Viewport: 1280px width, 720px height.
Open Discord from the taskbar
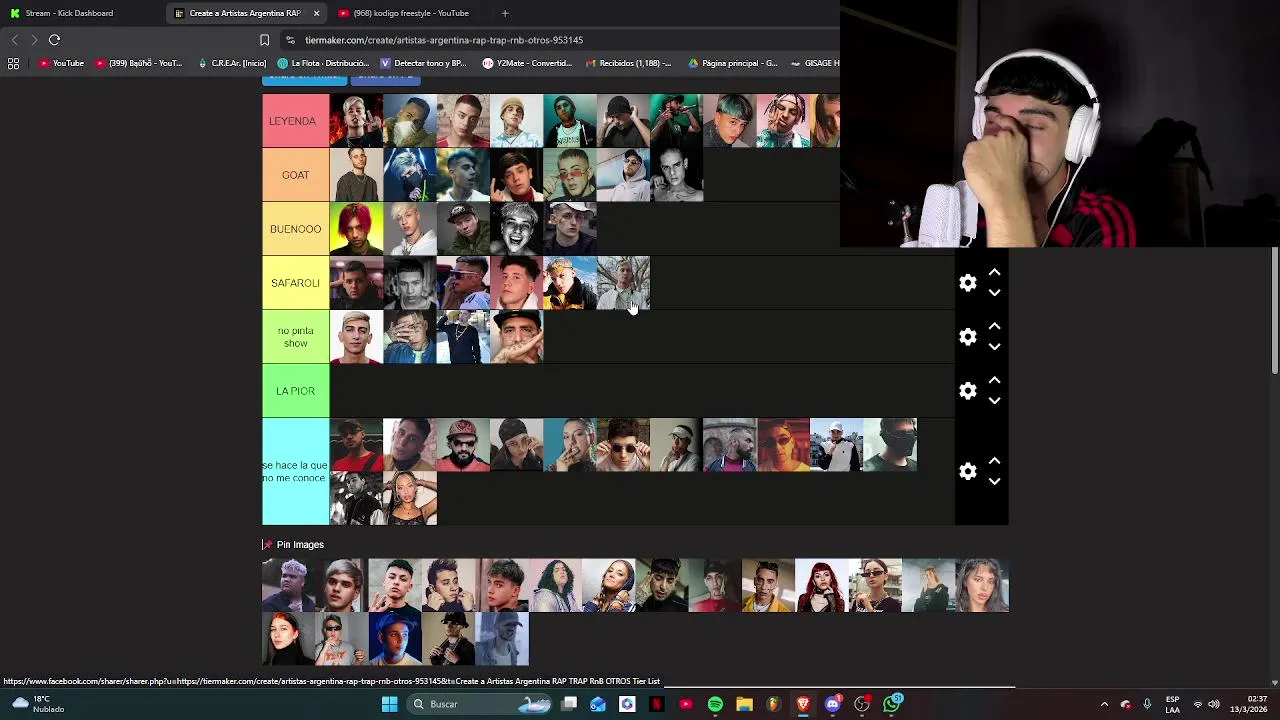point(832,704)
